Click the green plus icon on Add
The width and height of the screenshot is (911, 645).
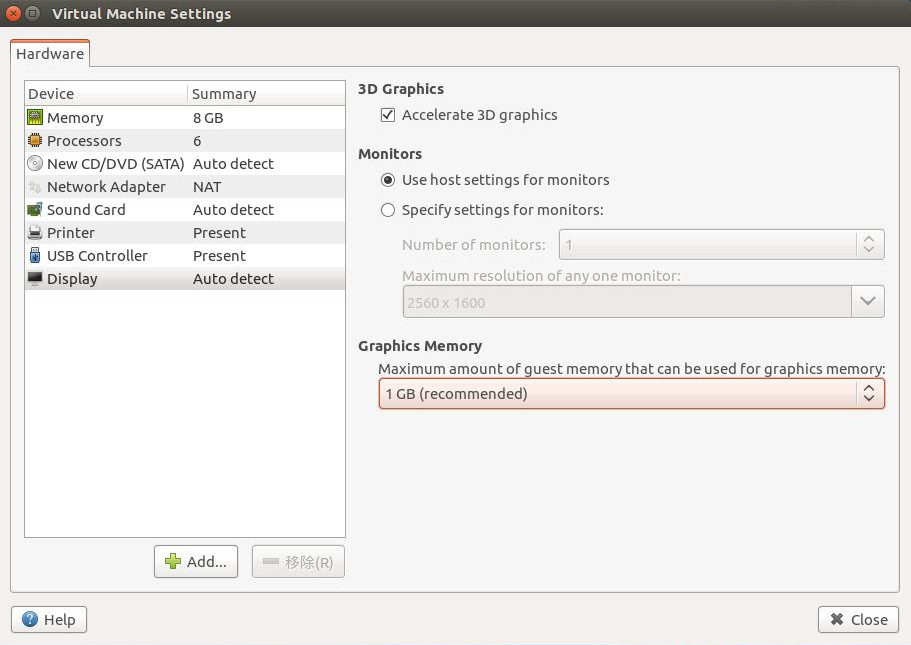173,561
